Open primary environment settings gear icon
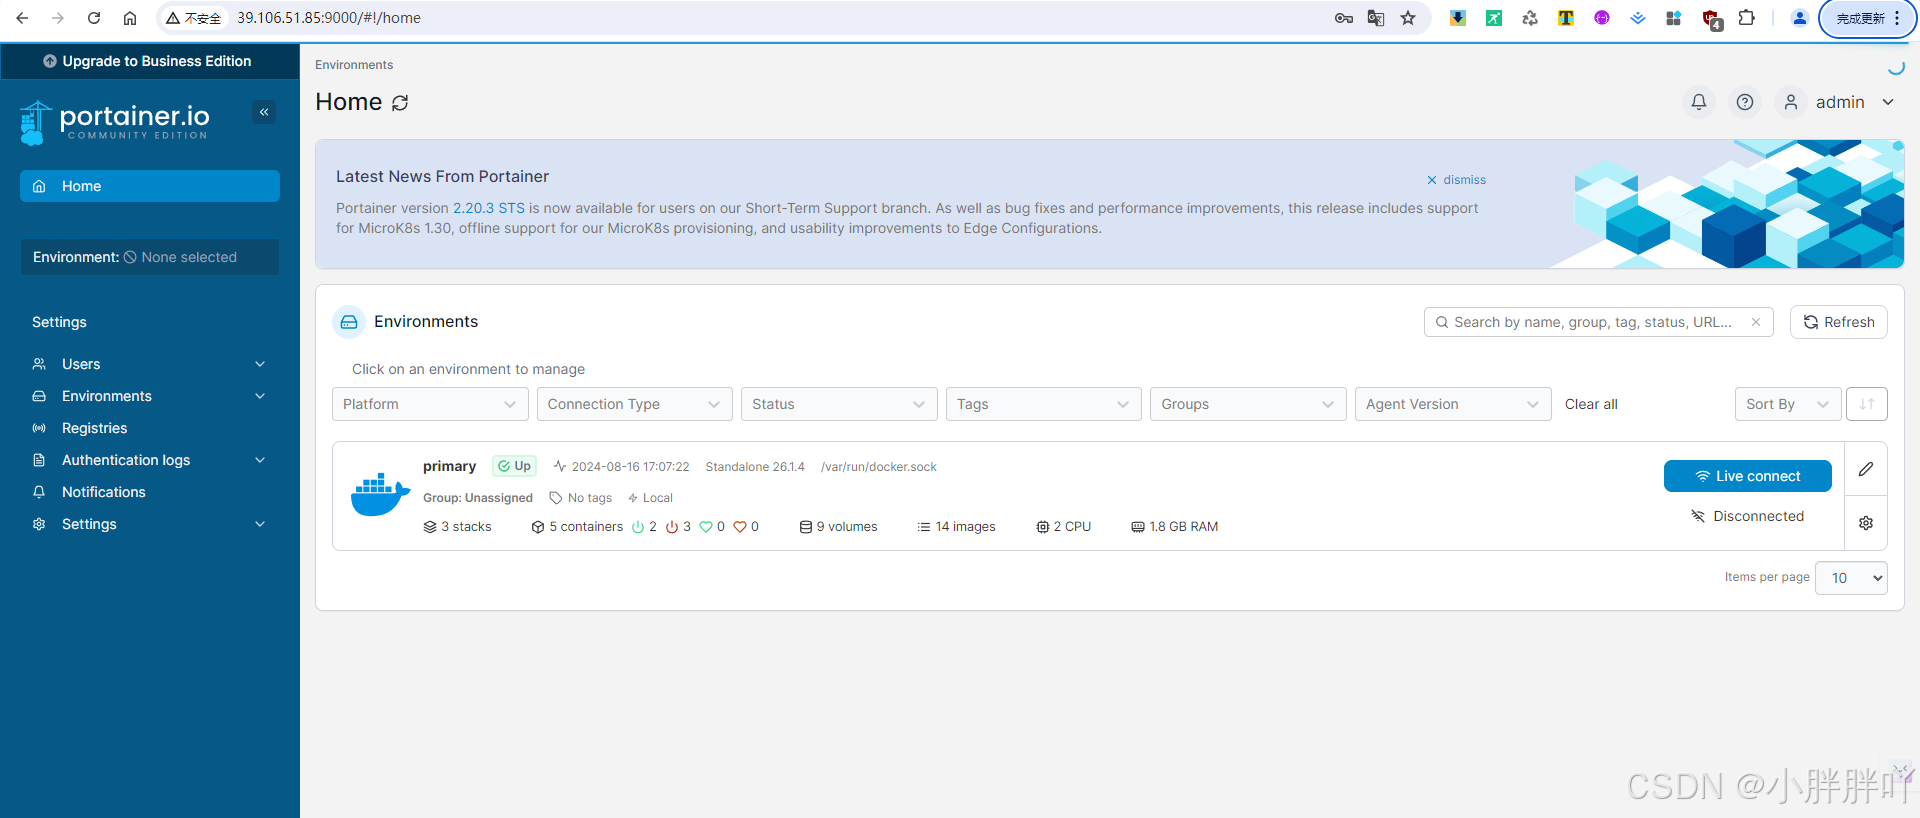Viewport: 1920px width, 818px height. pos(1866,523)
